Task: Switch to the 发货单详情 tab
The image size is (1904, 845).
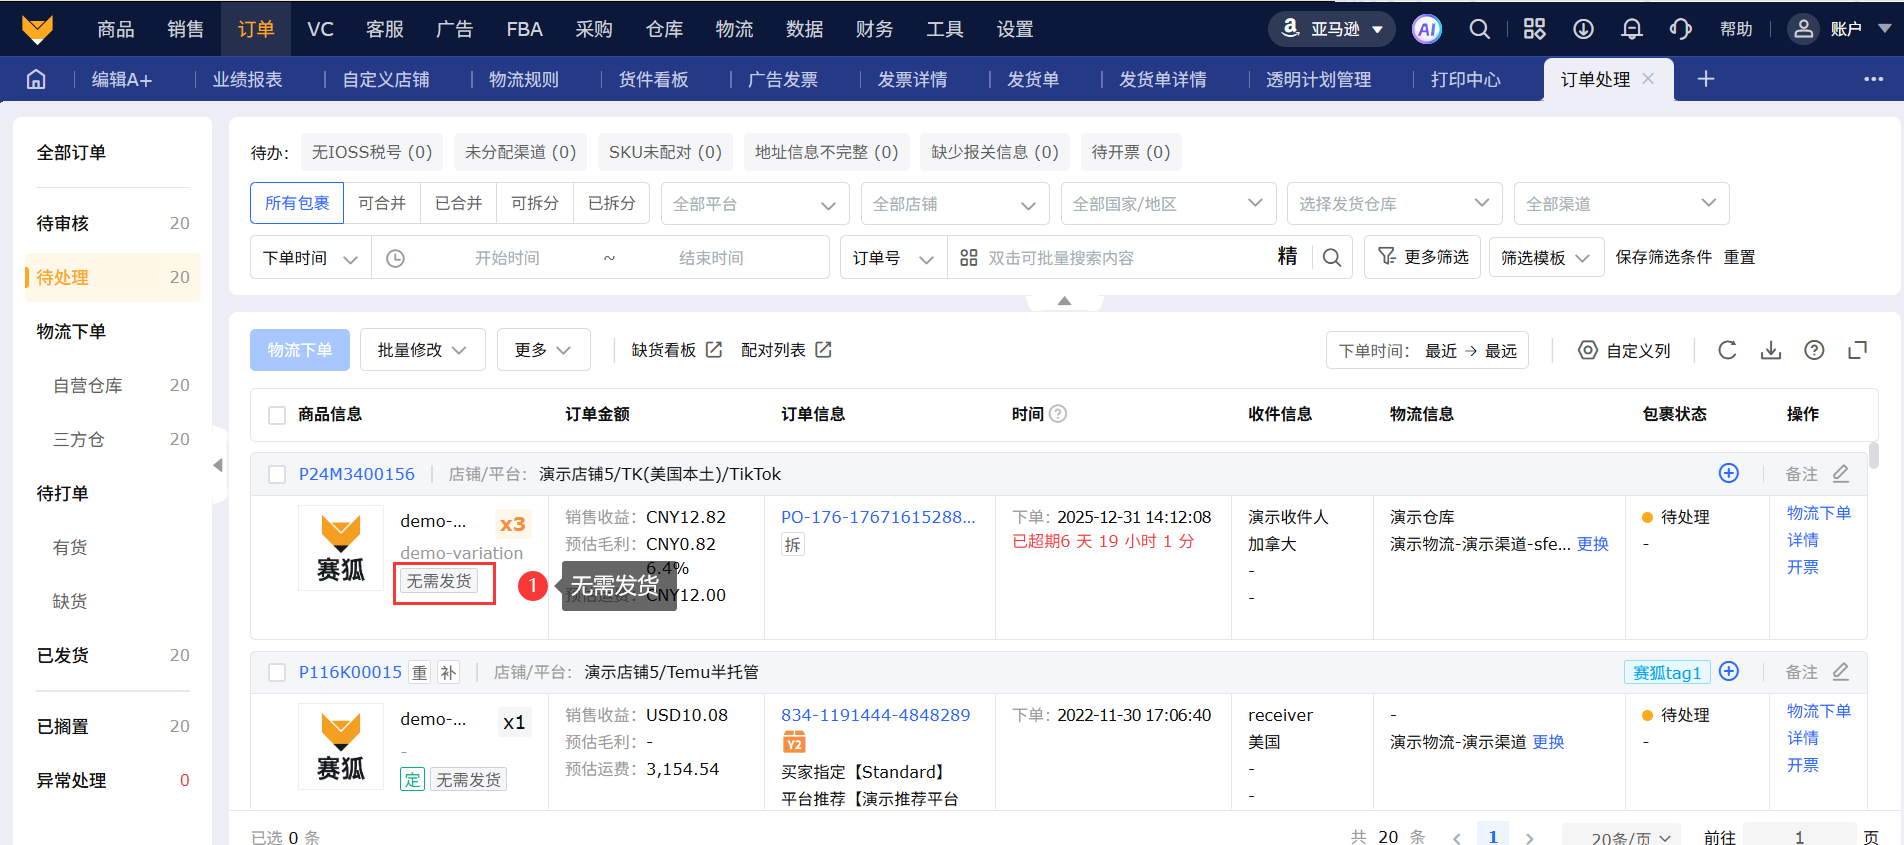Action: [x=1163, y=79]
